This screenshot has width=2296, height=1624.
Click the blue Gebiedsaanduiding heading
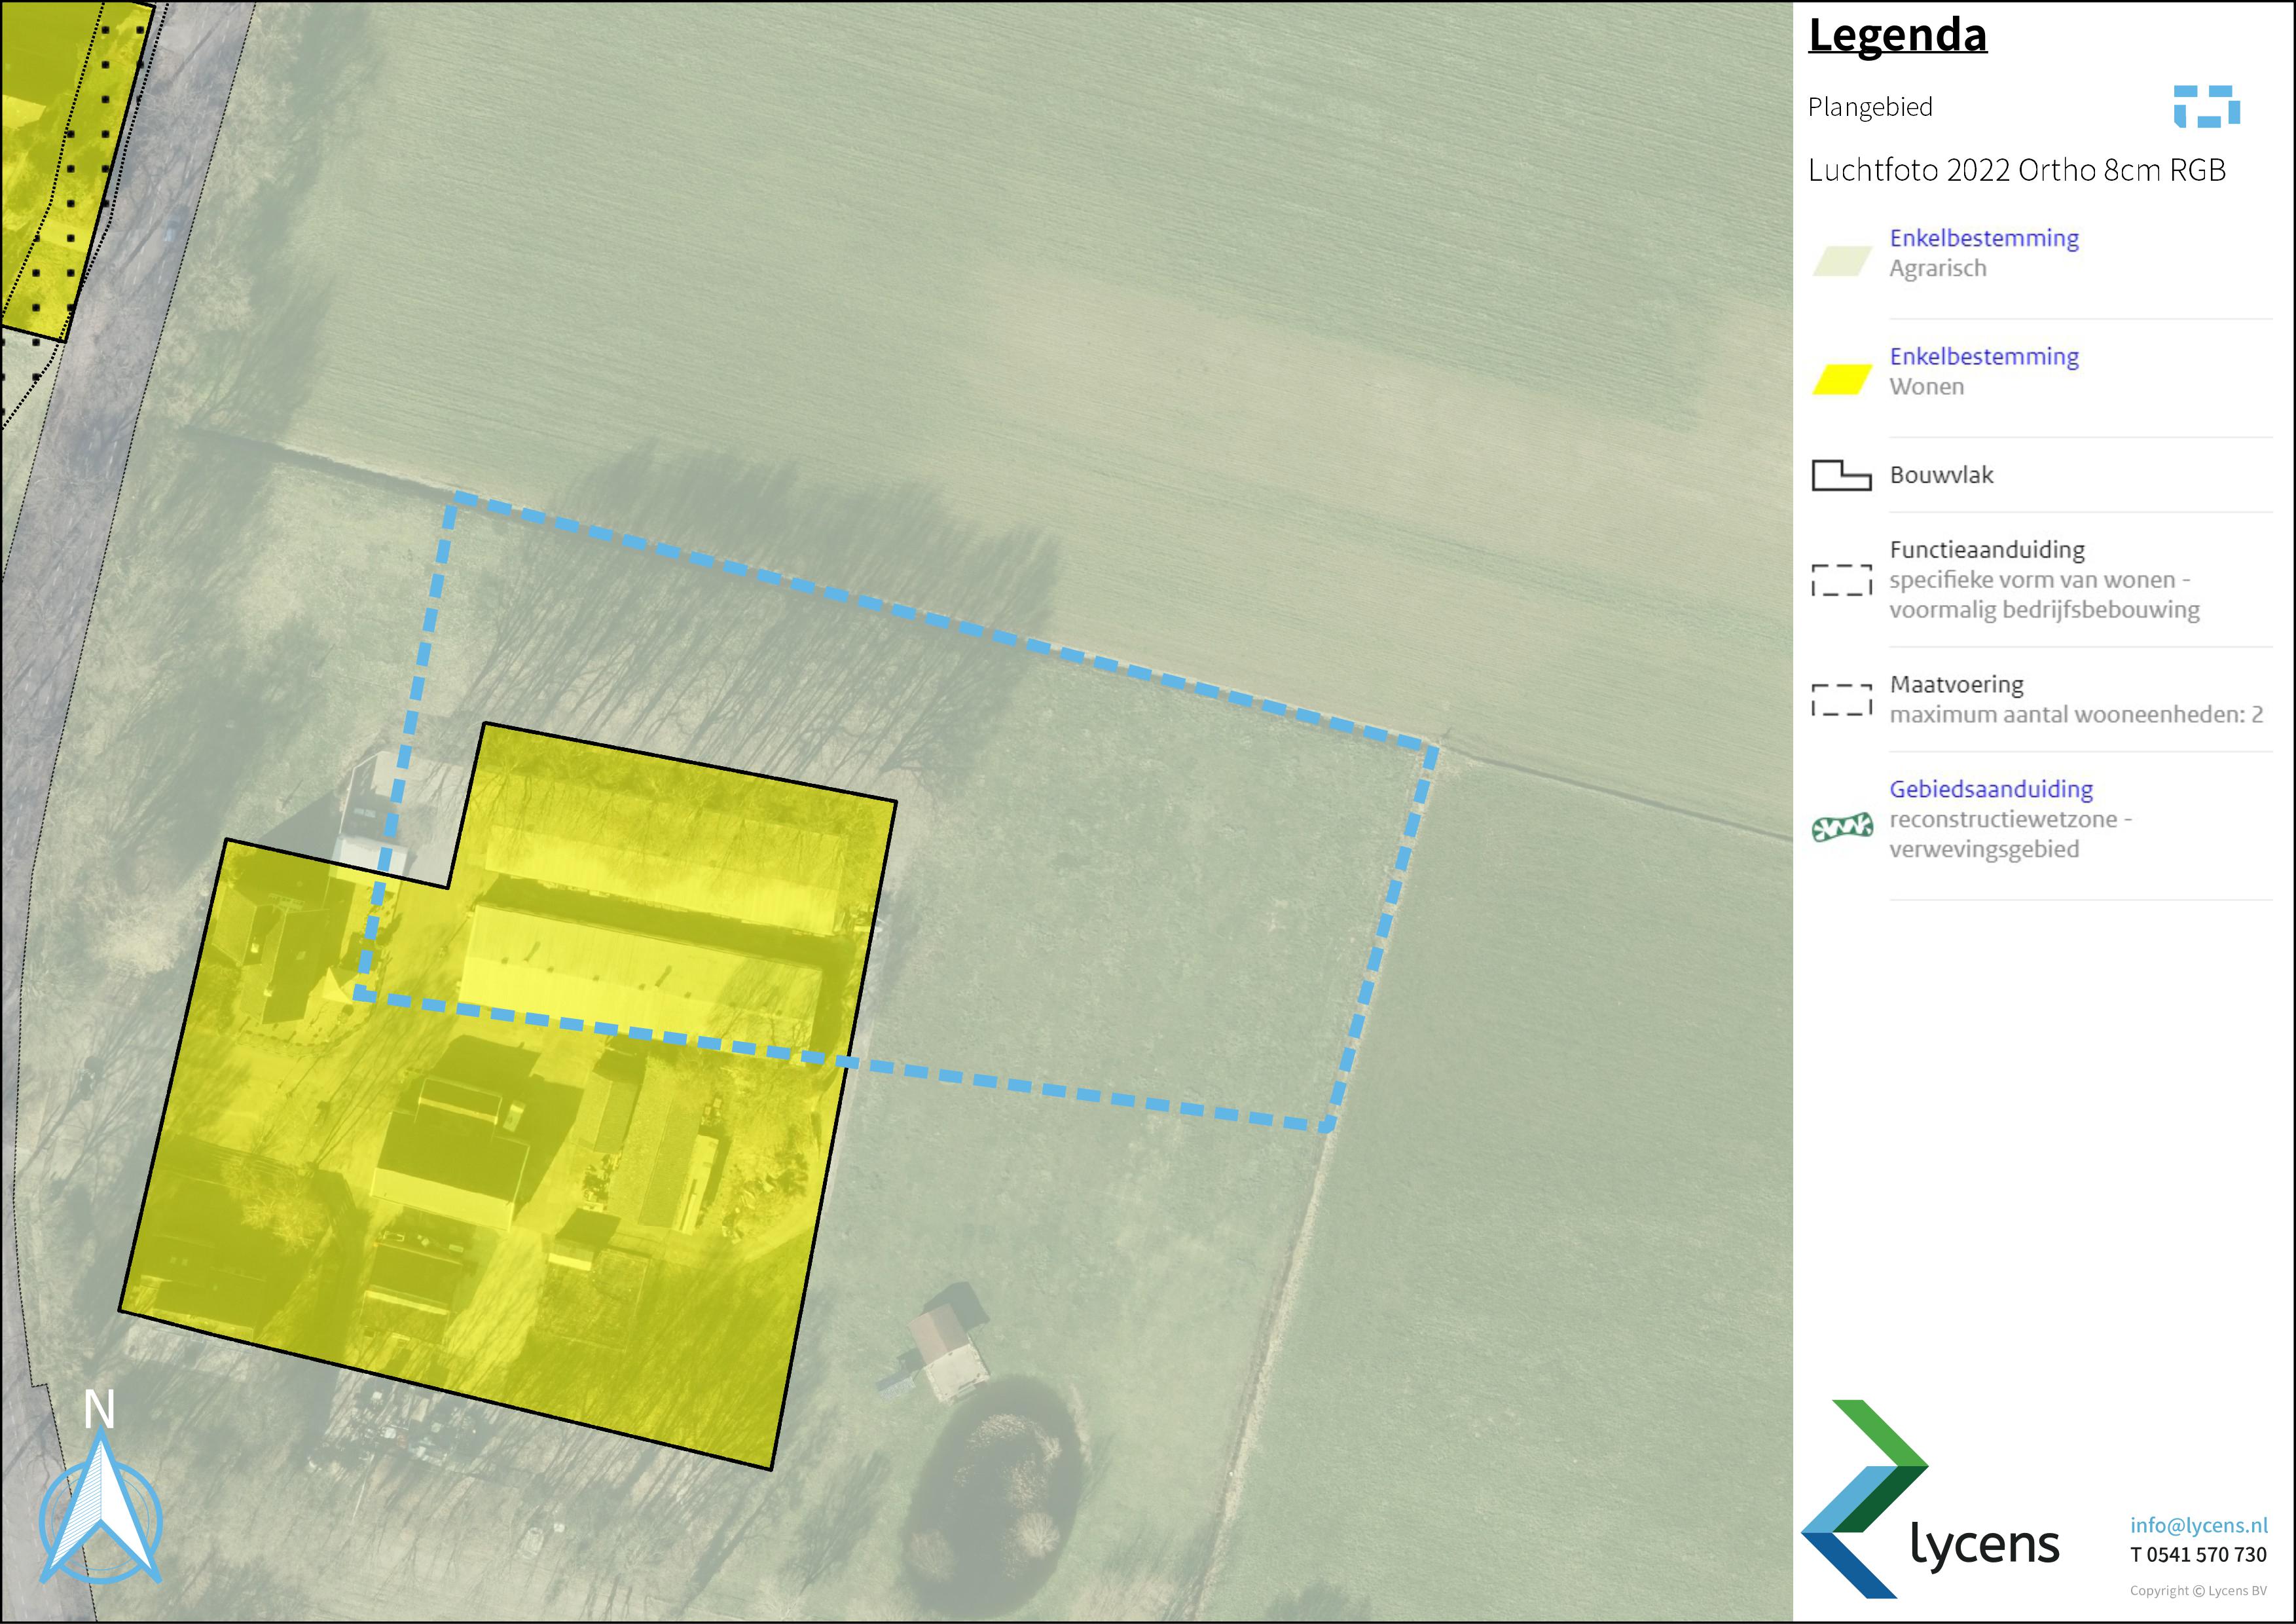1991,789
